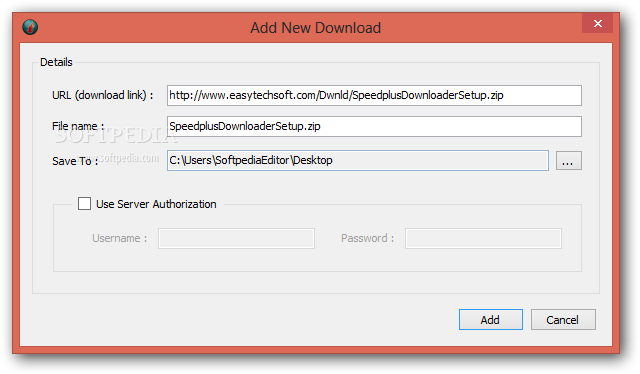Click the Add button
This screenshot has width=640, height=374.
point(491,319)
